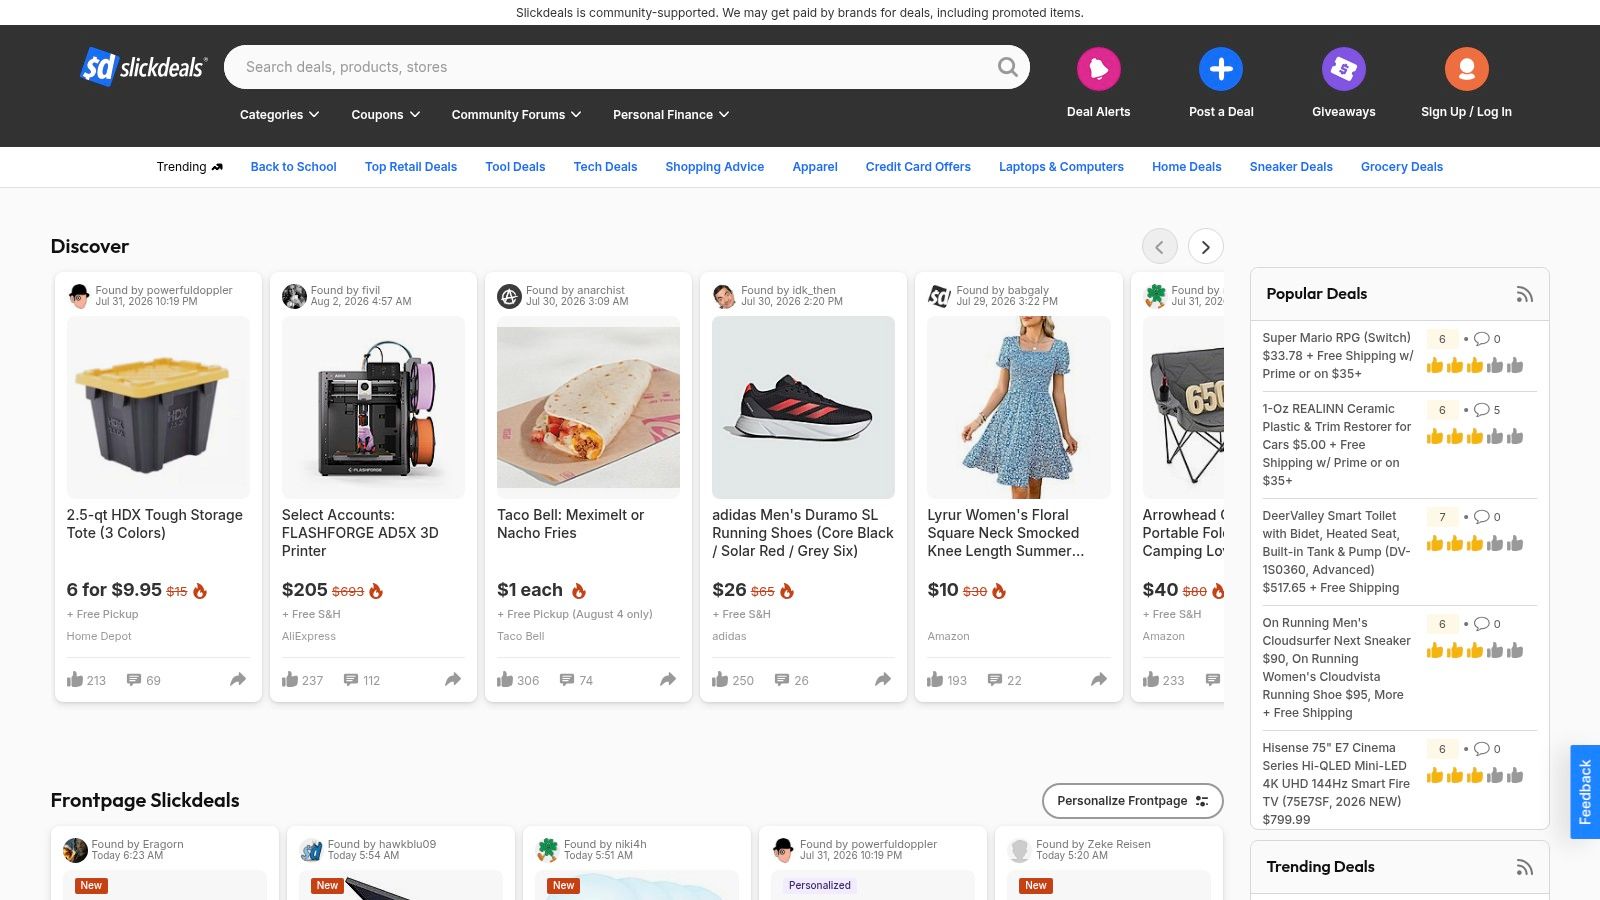The height and width of the screenshot is (900, 1600).
Task: Rate Super Mario RPG deal thumbs
Action: [x=1474, y=366]
